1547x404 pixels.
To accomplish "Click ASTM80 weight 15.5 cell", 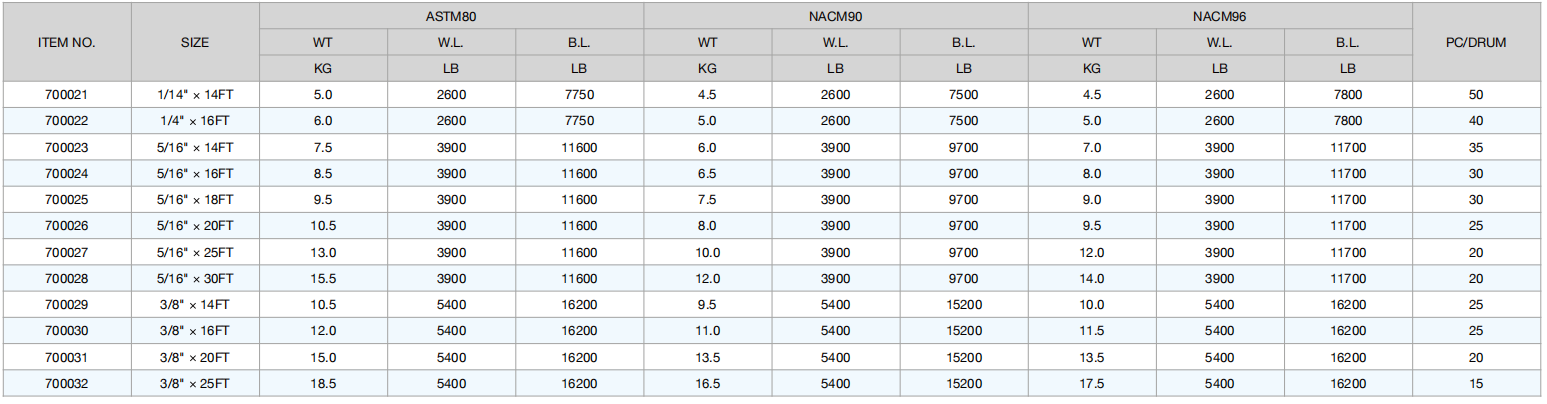I will click(x=323, y=278).
